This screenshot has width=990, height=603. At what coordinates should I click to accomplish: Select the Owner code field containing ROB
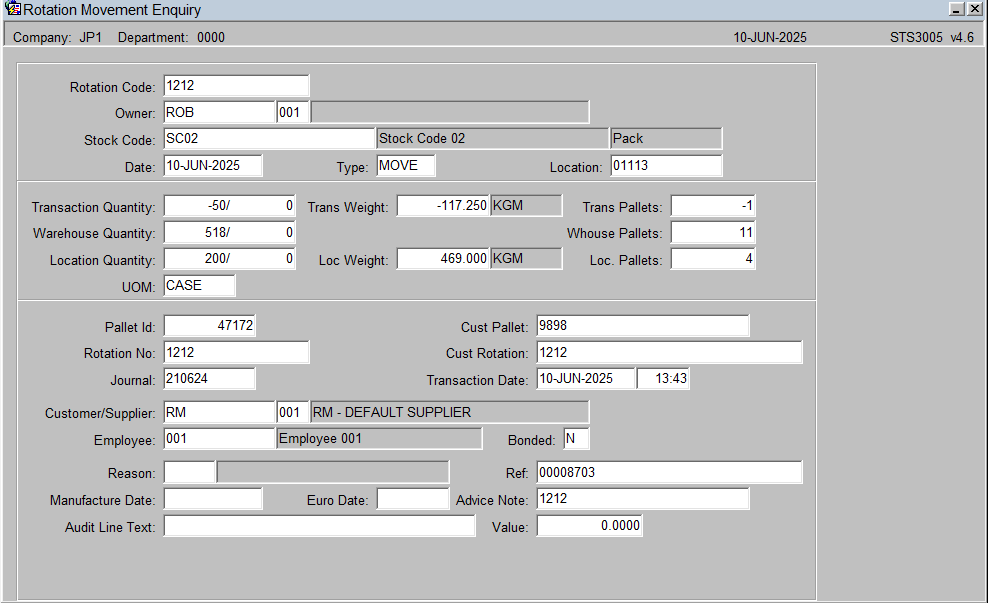pyautogui.click(x=219, y=112)
